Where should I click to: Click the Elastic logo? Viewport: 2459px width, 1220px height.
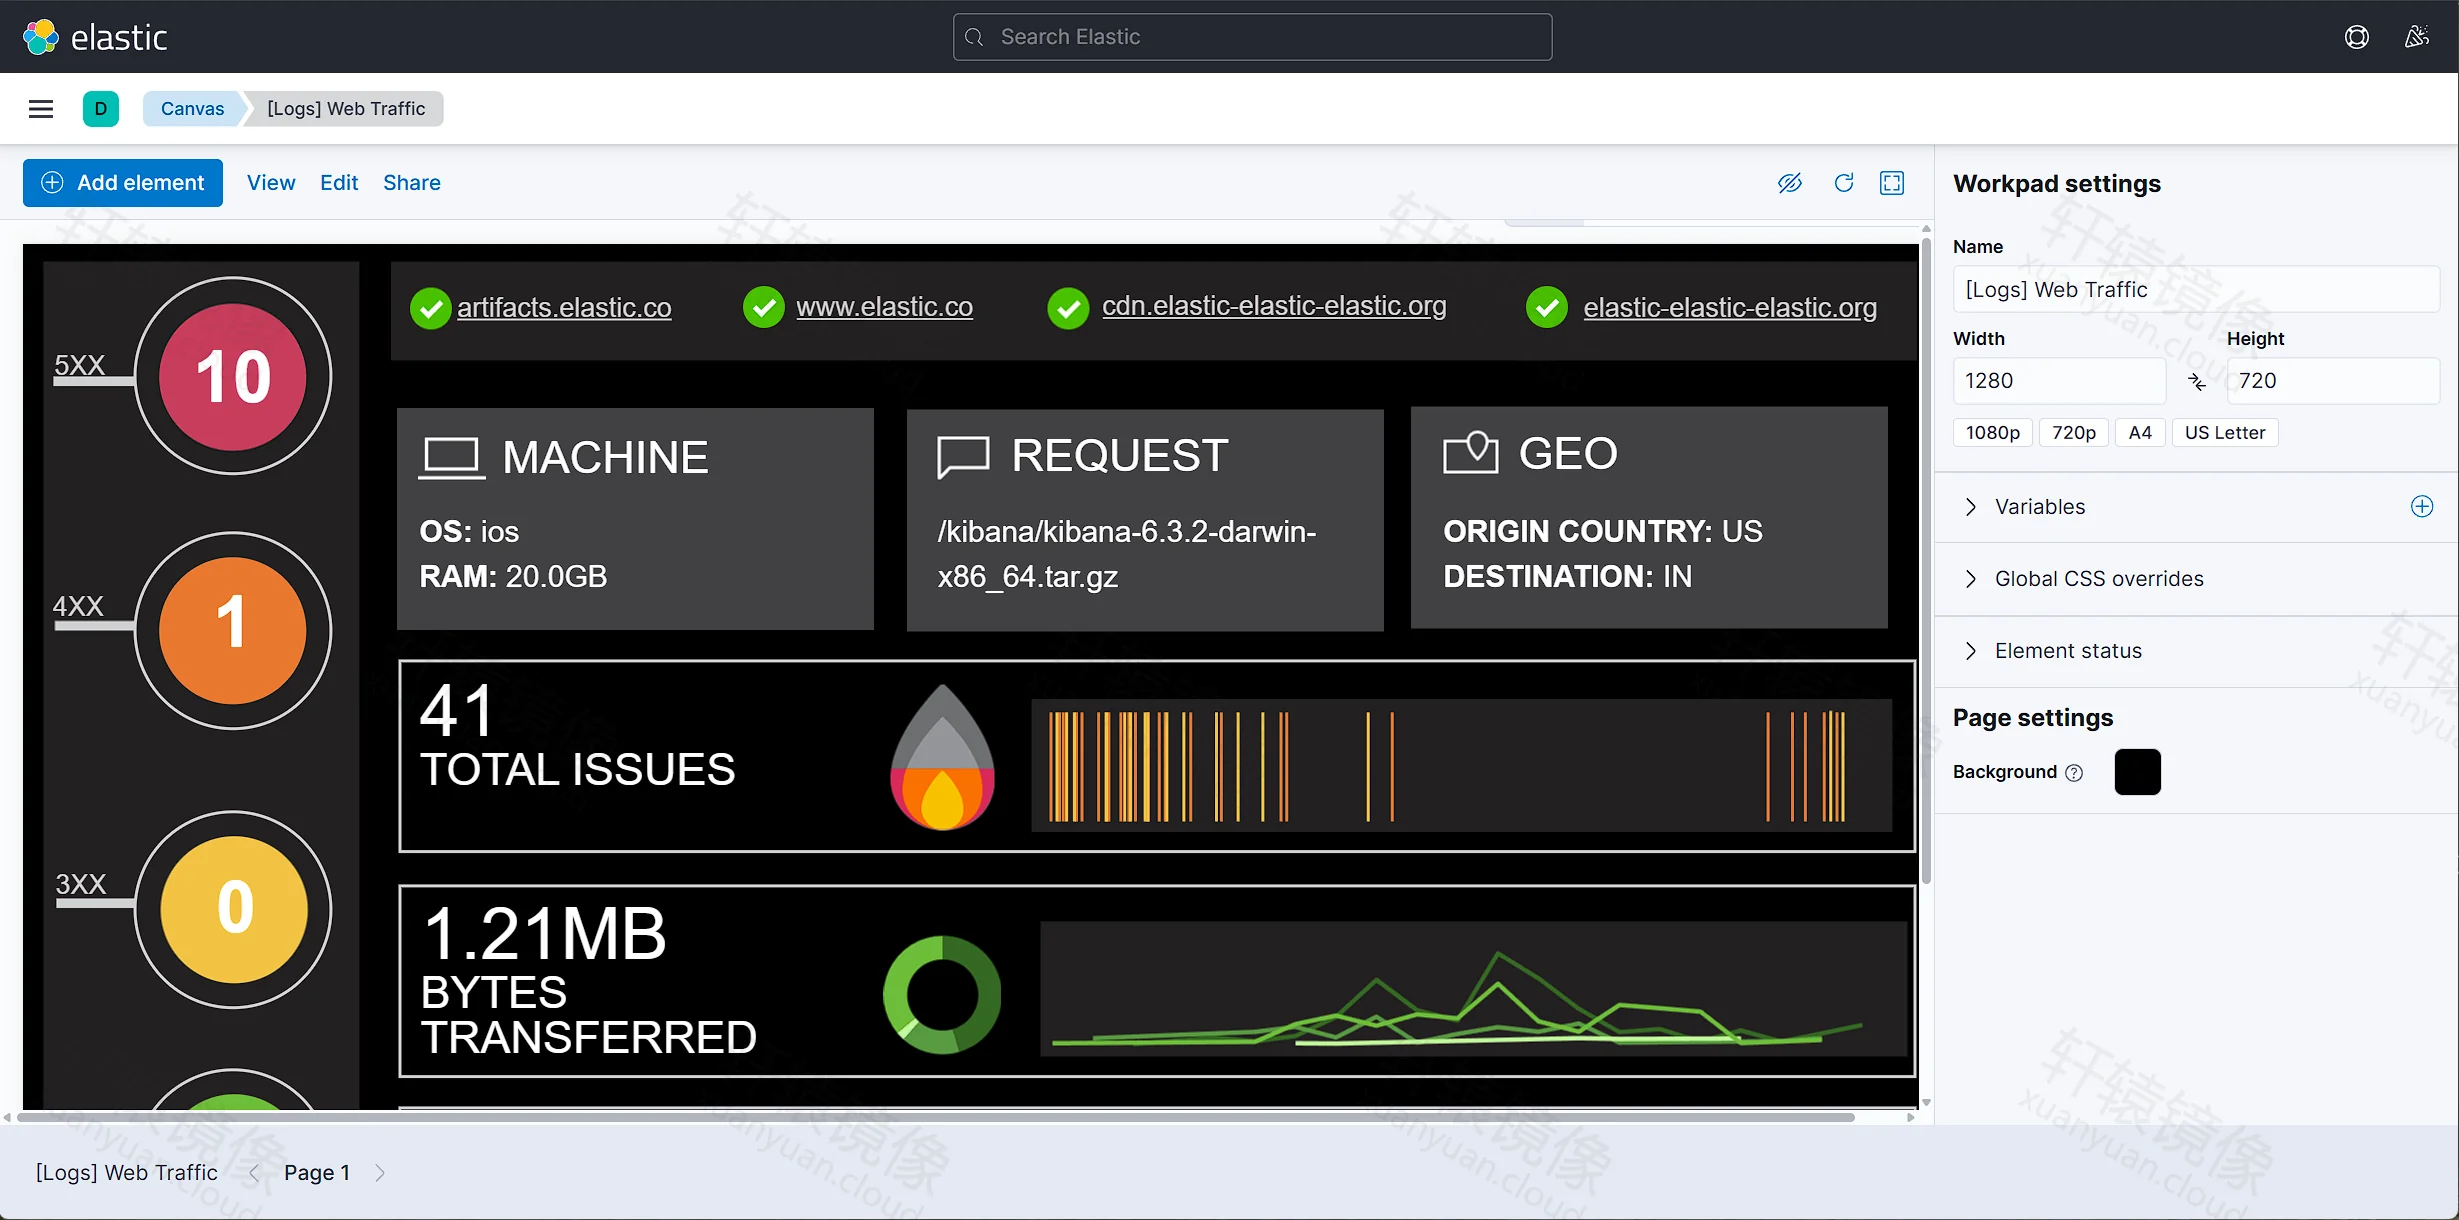point(94,37)
